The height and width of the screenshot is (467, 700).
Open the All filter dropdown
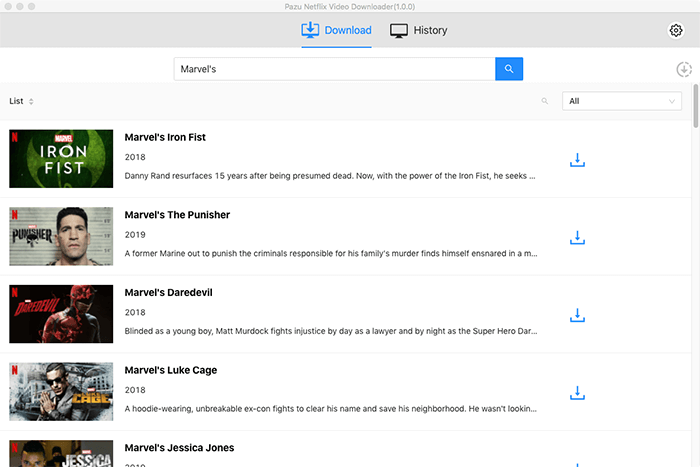pyautogui.click(x=621, y=101)
